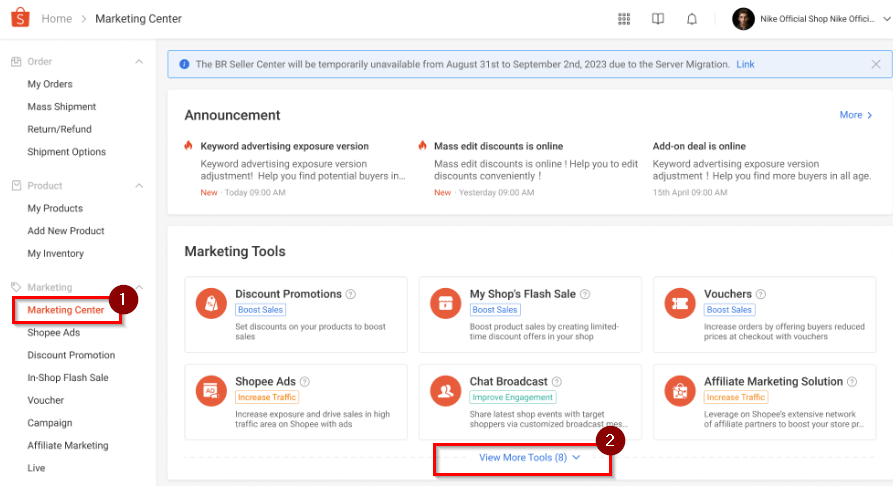This screenshot has height=486, width=893.
Task: Open Discount Promotions help question mark
Action: tap(351, 295)
